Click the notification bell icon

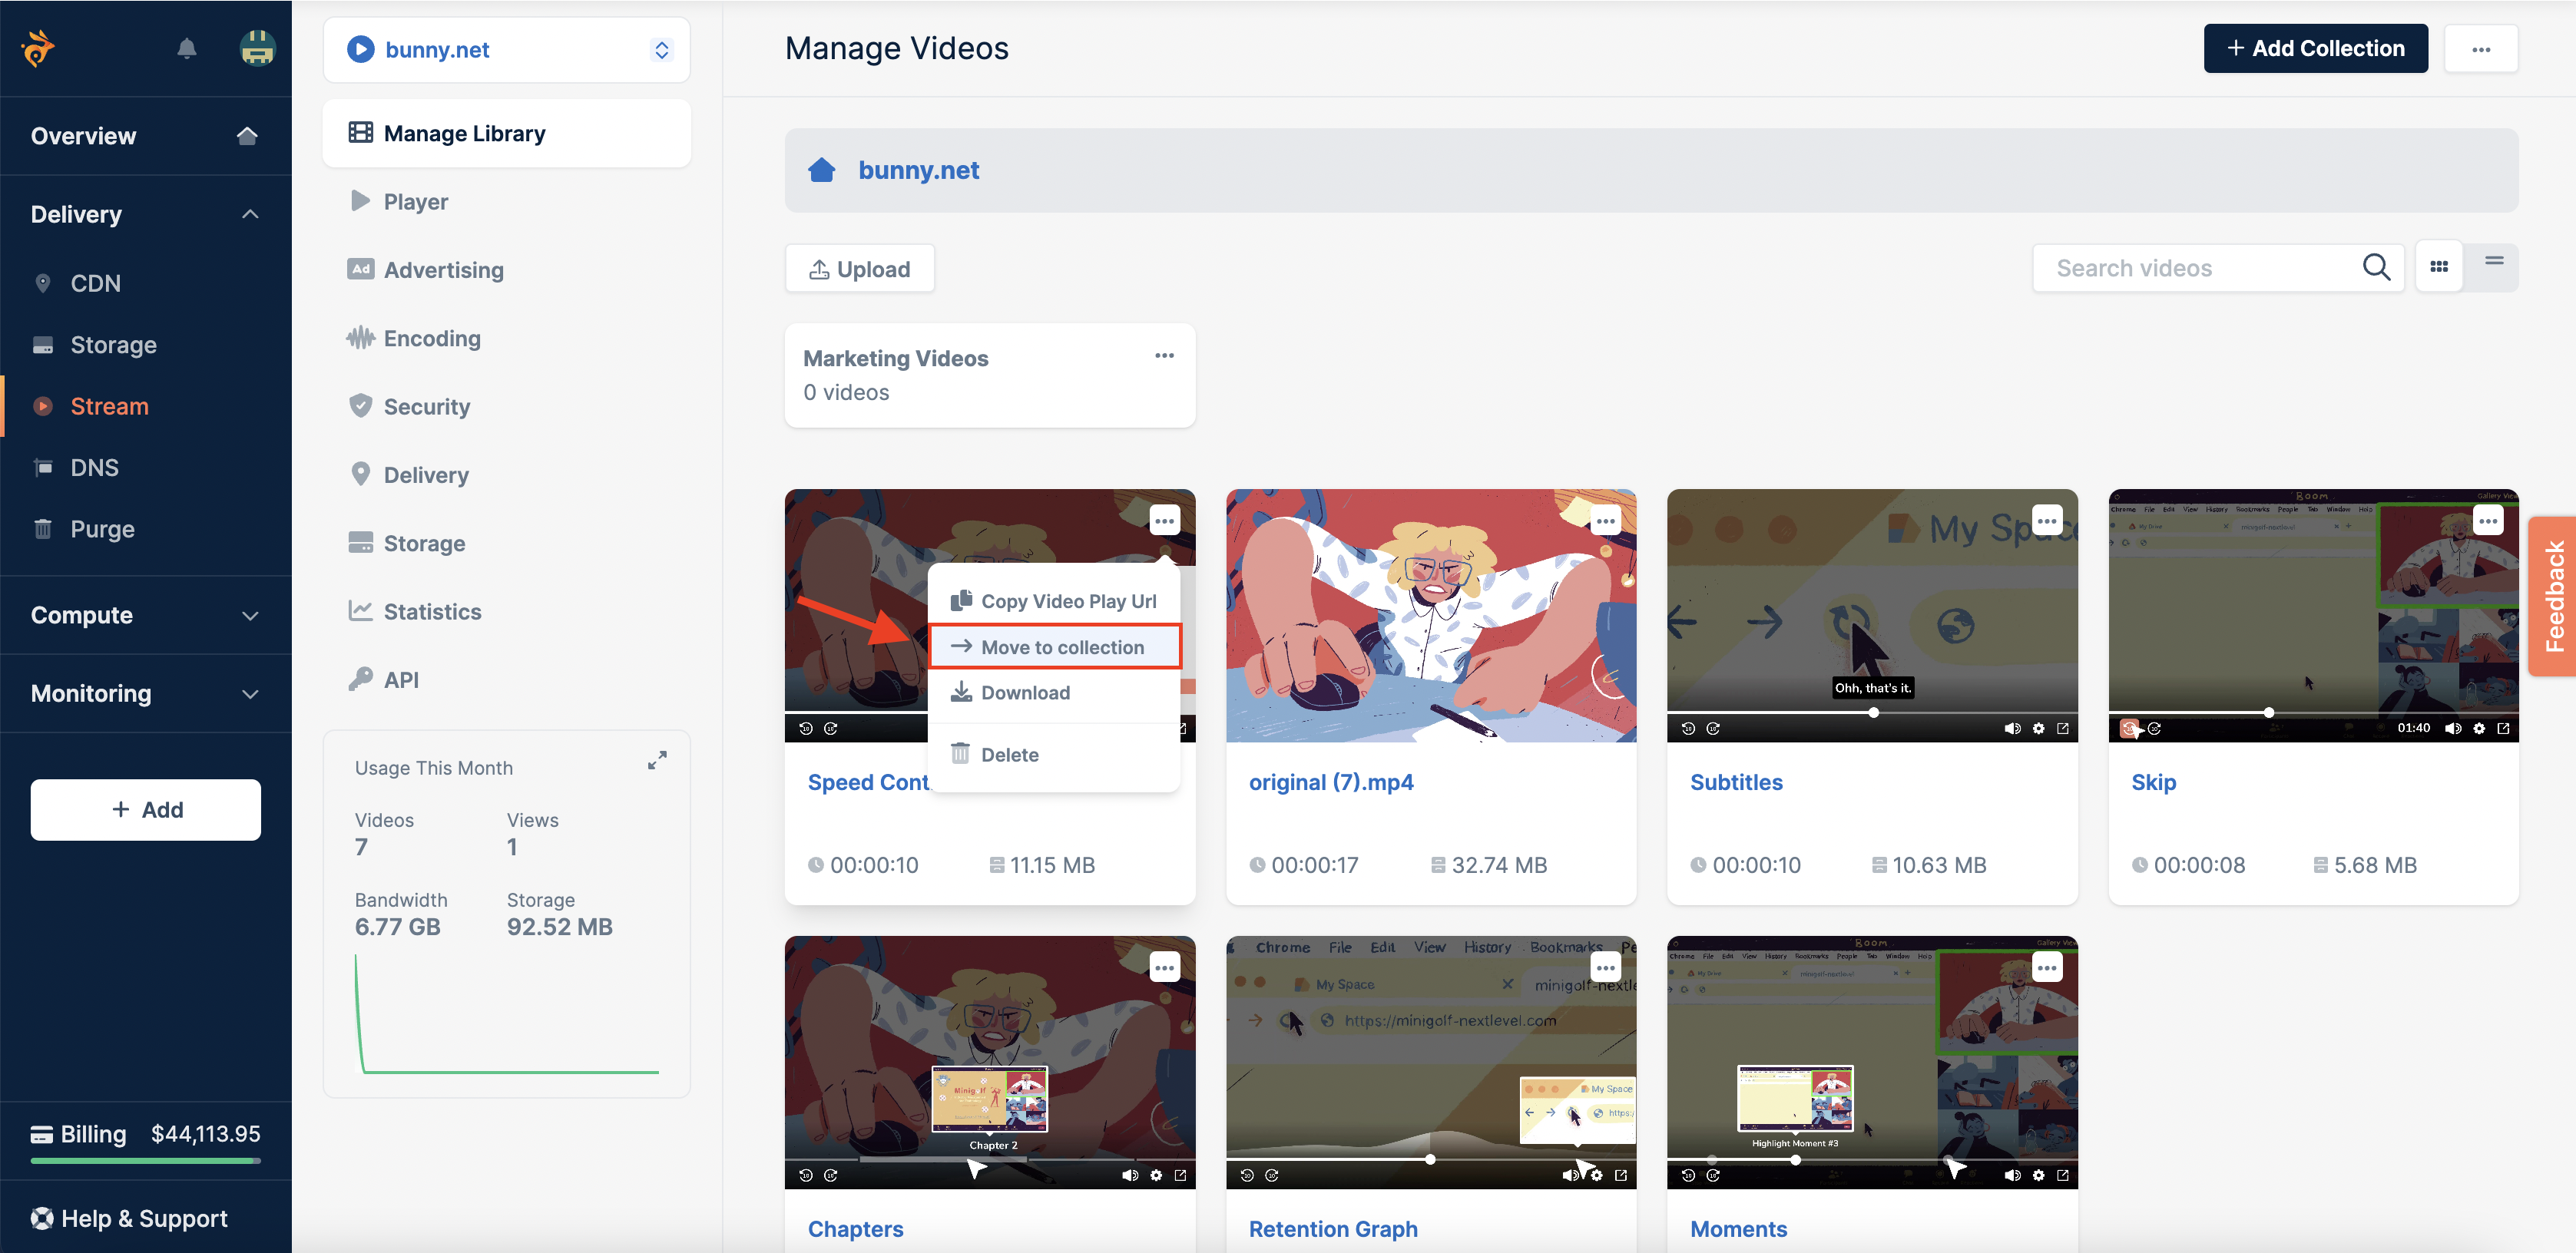click(186, 48)
